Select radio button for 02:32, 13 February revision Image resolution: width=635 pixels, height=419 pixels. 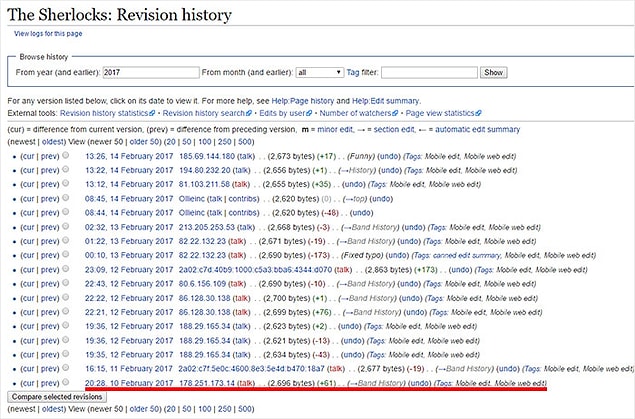coord(66,226)
